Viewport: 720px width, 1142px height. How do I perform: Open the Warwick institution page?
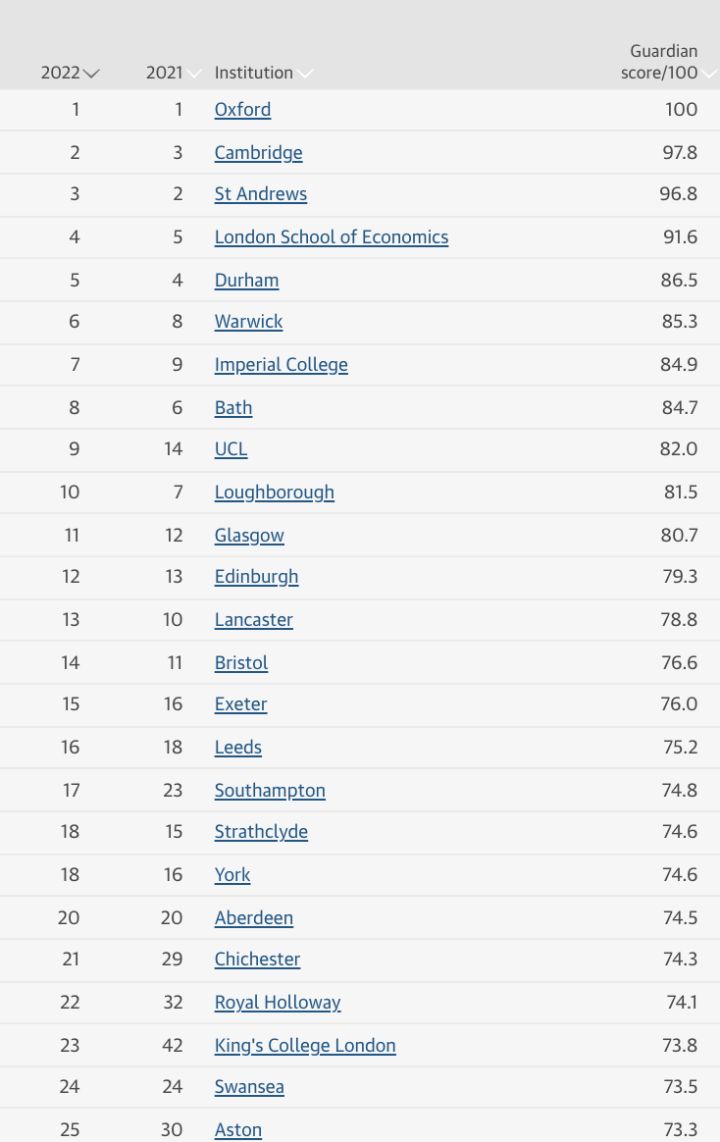pyautogui.click(x=248, y=322)
